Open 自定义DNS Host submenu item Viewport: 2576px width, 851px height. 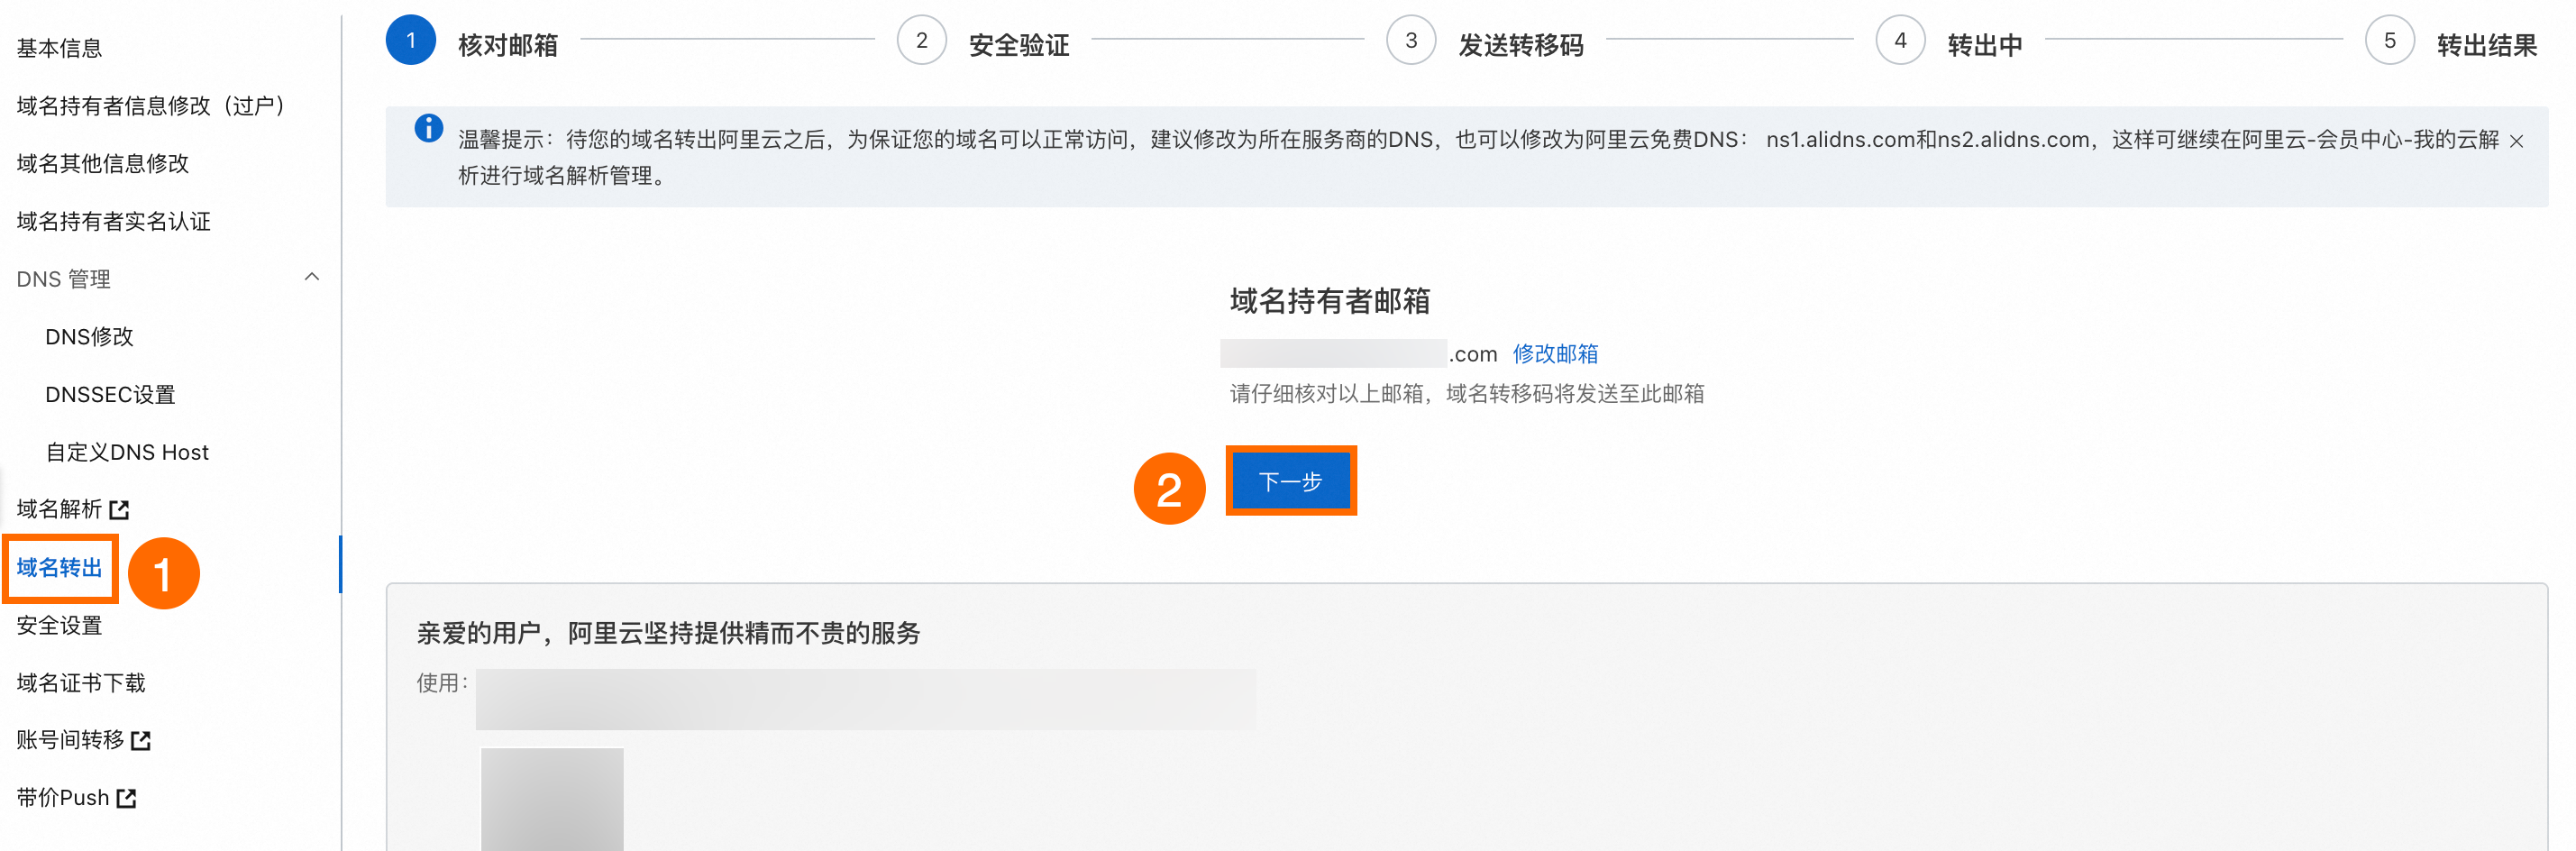127,452
